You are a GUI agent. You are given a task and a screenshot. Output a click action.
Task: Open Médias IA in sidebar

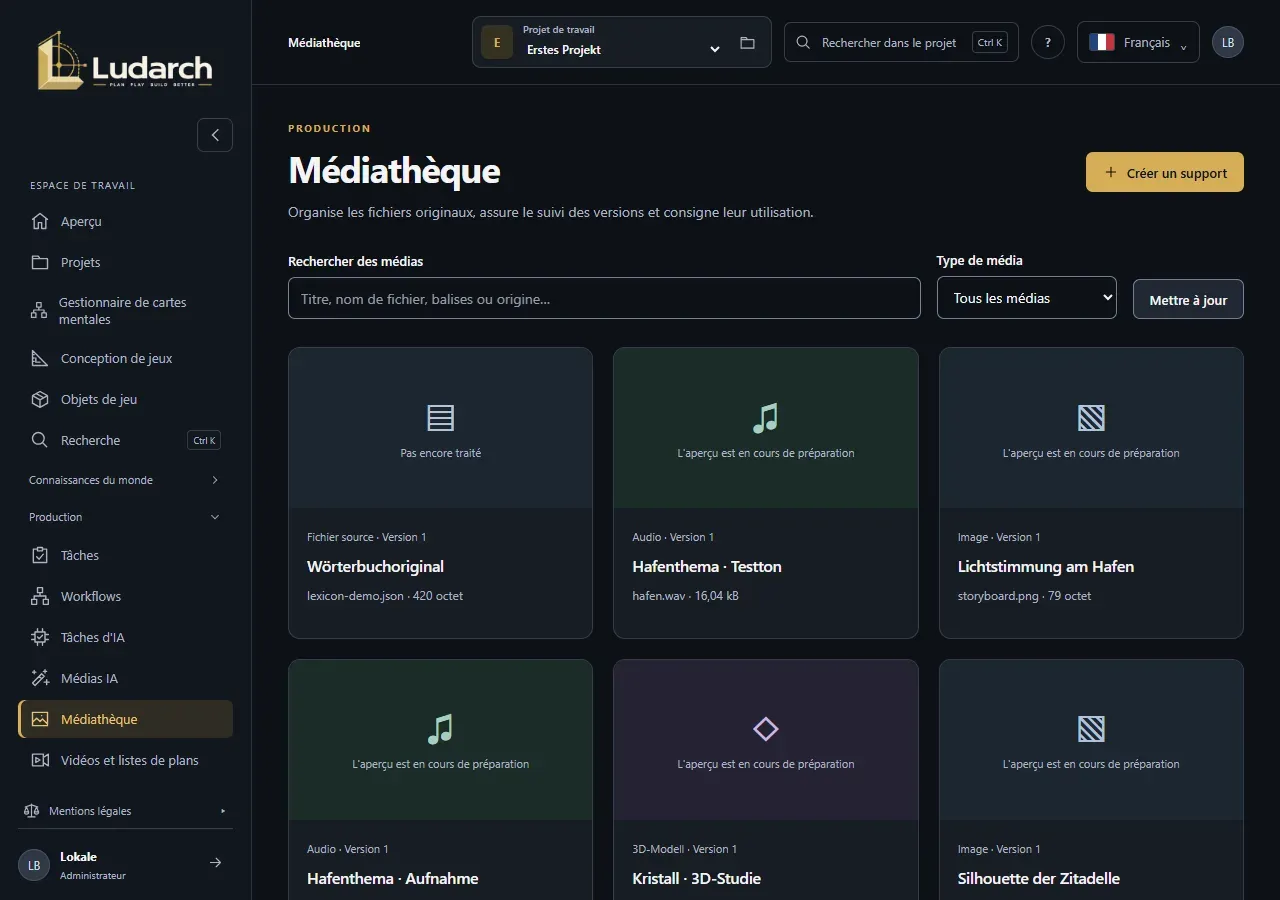pos(125,678)
